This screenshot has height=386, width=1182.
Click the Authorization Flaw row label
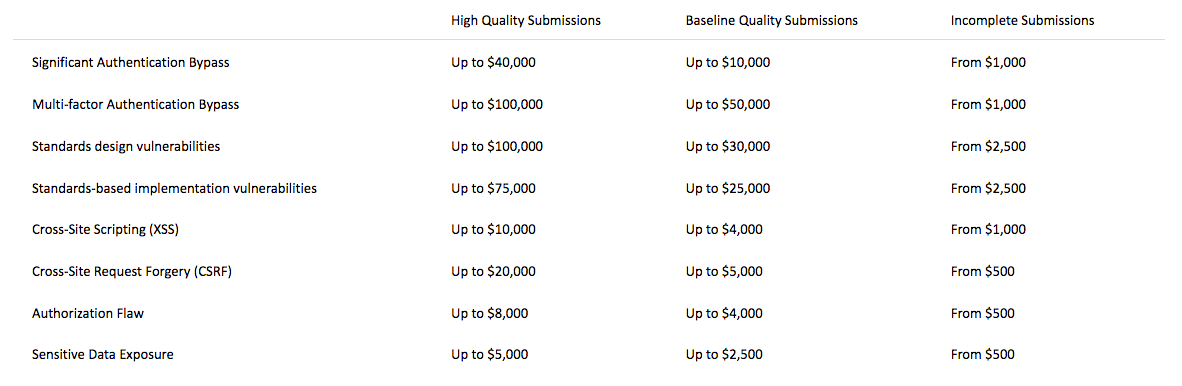point(87,314)
